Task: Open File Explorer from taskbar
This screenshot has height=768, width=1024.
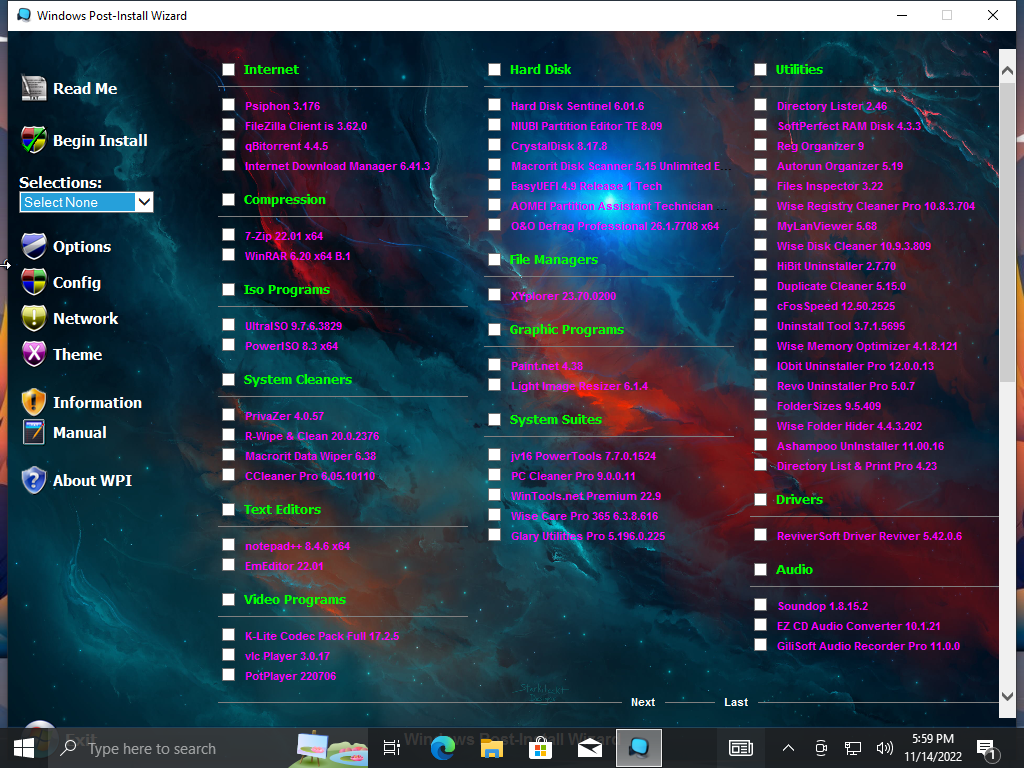Action: click(491, 748)
